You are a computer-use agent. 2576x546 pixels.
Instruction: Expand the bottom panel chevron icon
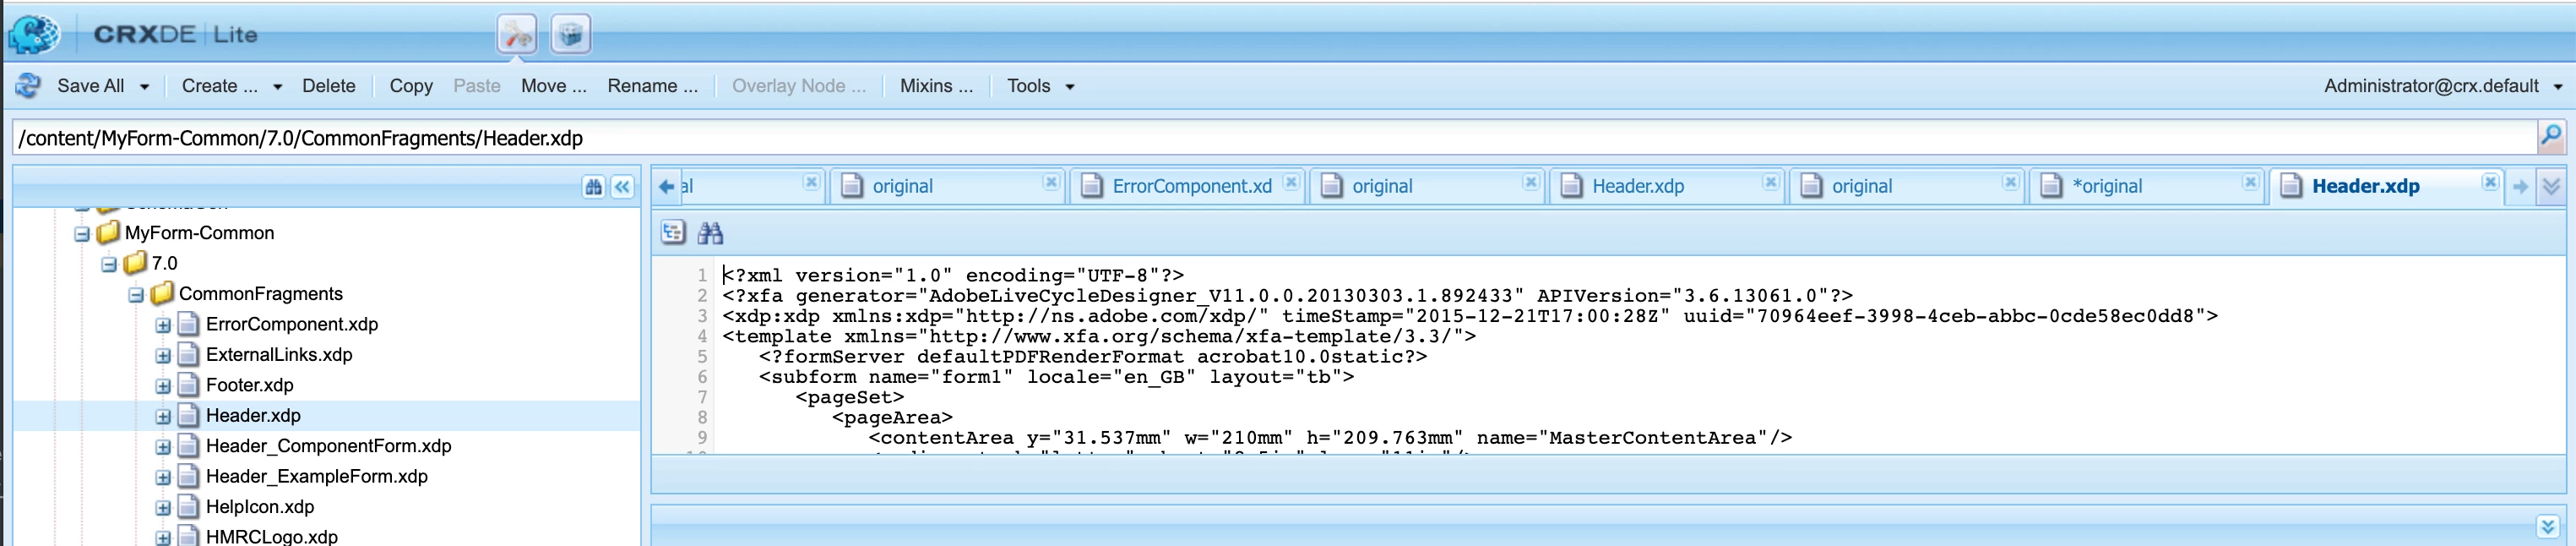[2547, 526]
